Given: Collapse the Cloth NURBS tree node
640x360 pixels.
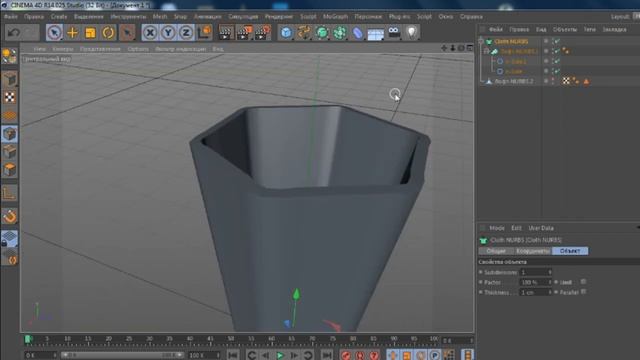Looking at the screenshot, I should tap(481, 41).
